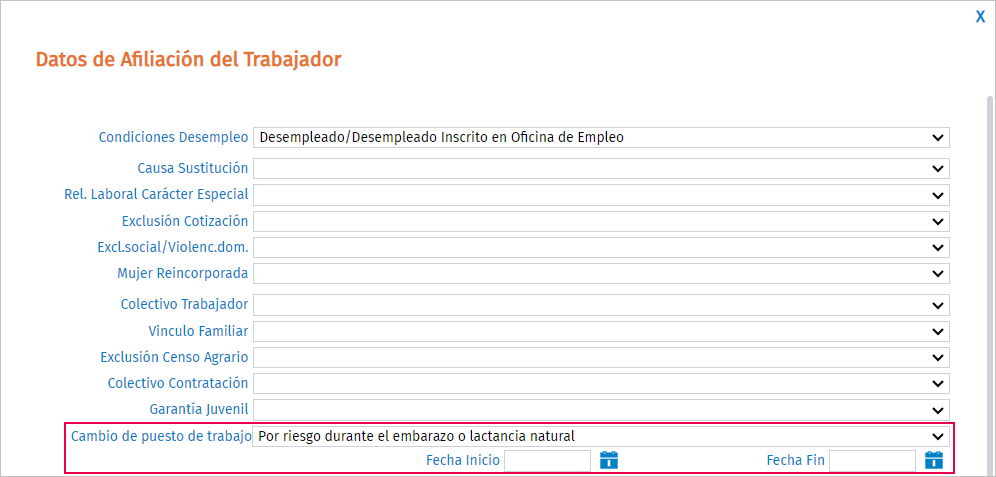This screenshot has height=477, width=996.
Task: Open the Excl.social/Violenc.dom. dropdown
Action: click(601, 247)
